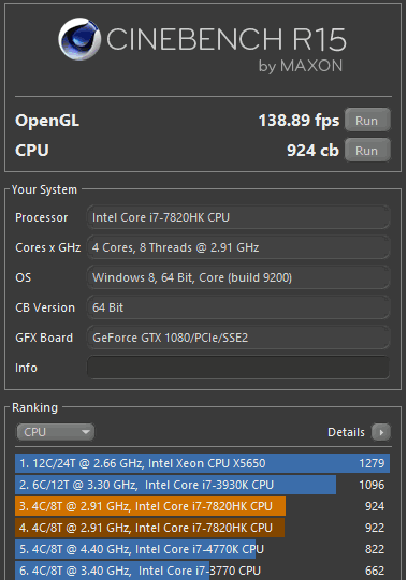Image resolution: width=406 pixels, height=580 pixels.
Task: Run the OpenGL benchmark
Action: 368,120
